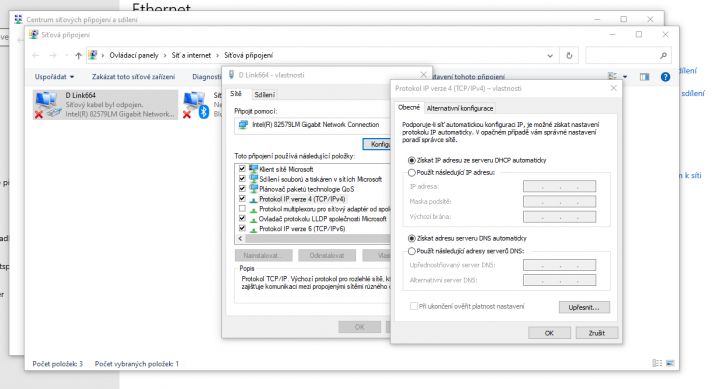725x389 pixels.
Task: Open the Uspořádat dropdown menu
Action: [54, 77]
